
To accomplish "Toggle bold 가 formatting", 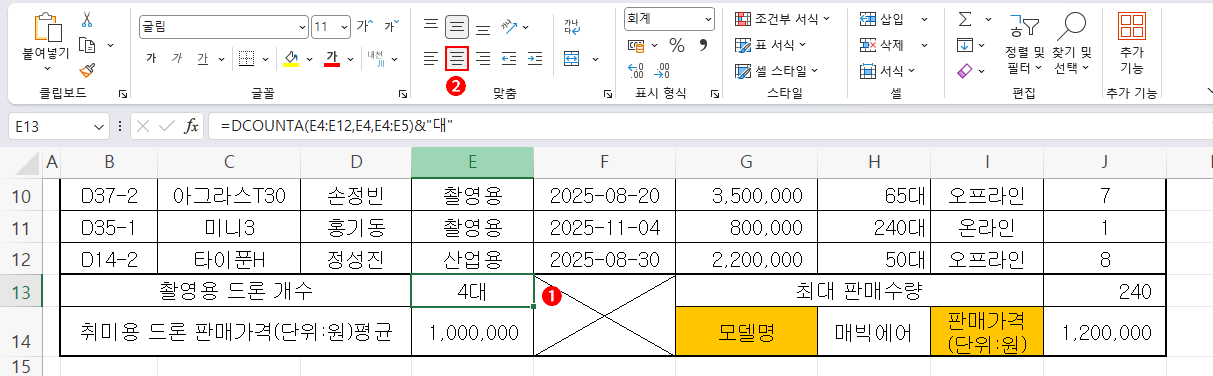I will [x=152, y=58].
